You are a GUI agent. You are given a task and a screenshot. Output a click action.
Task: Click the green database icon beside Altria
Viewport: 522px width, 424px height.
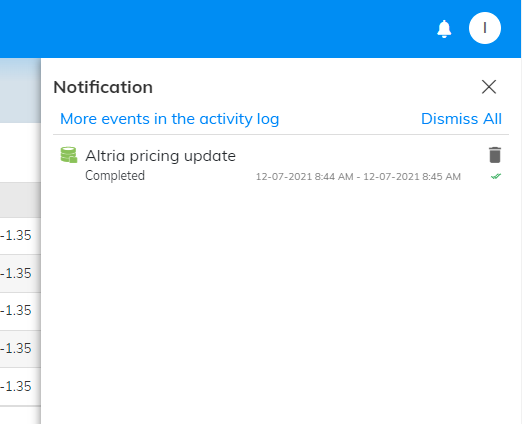point(69,155)
